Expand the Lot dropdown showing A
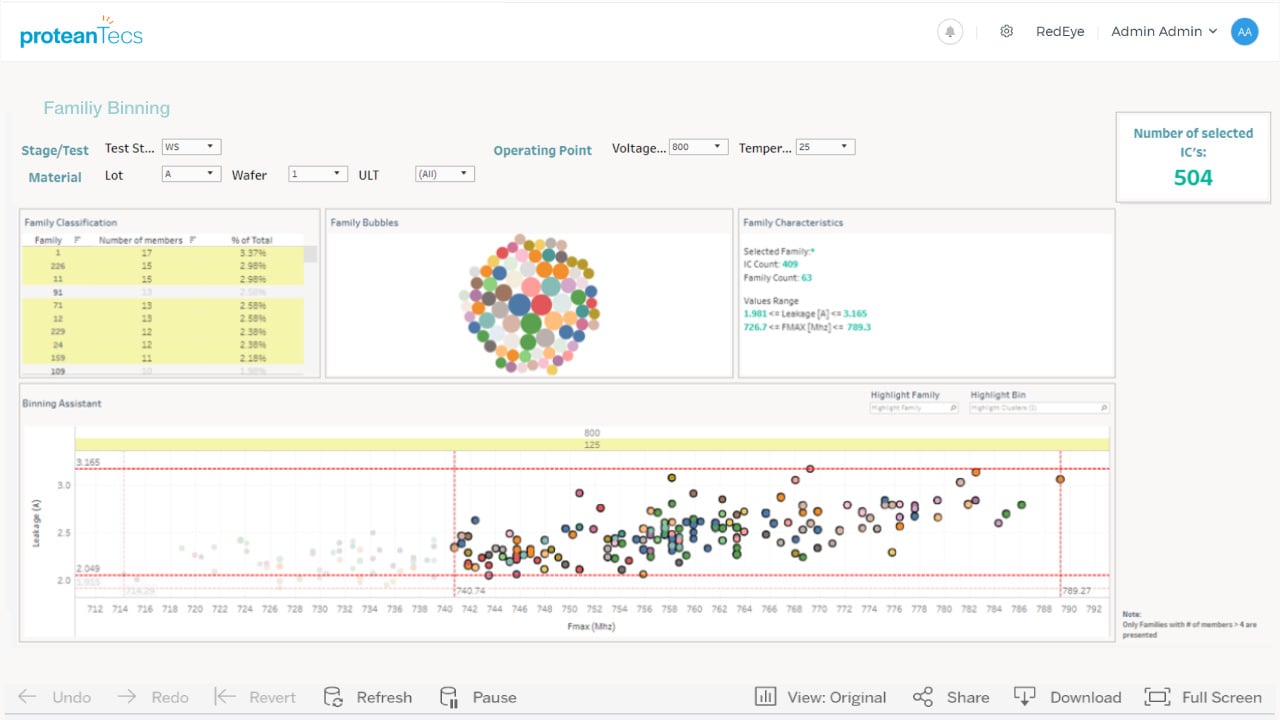Viewport: 1280px width, 720px height. tap(191, 174)
